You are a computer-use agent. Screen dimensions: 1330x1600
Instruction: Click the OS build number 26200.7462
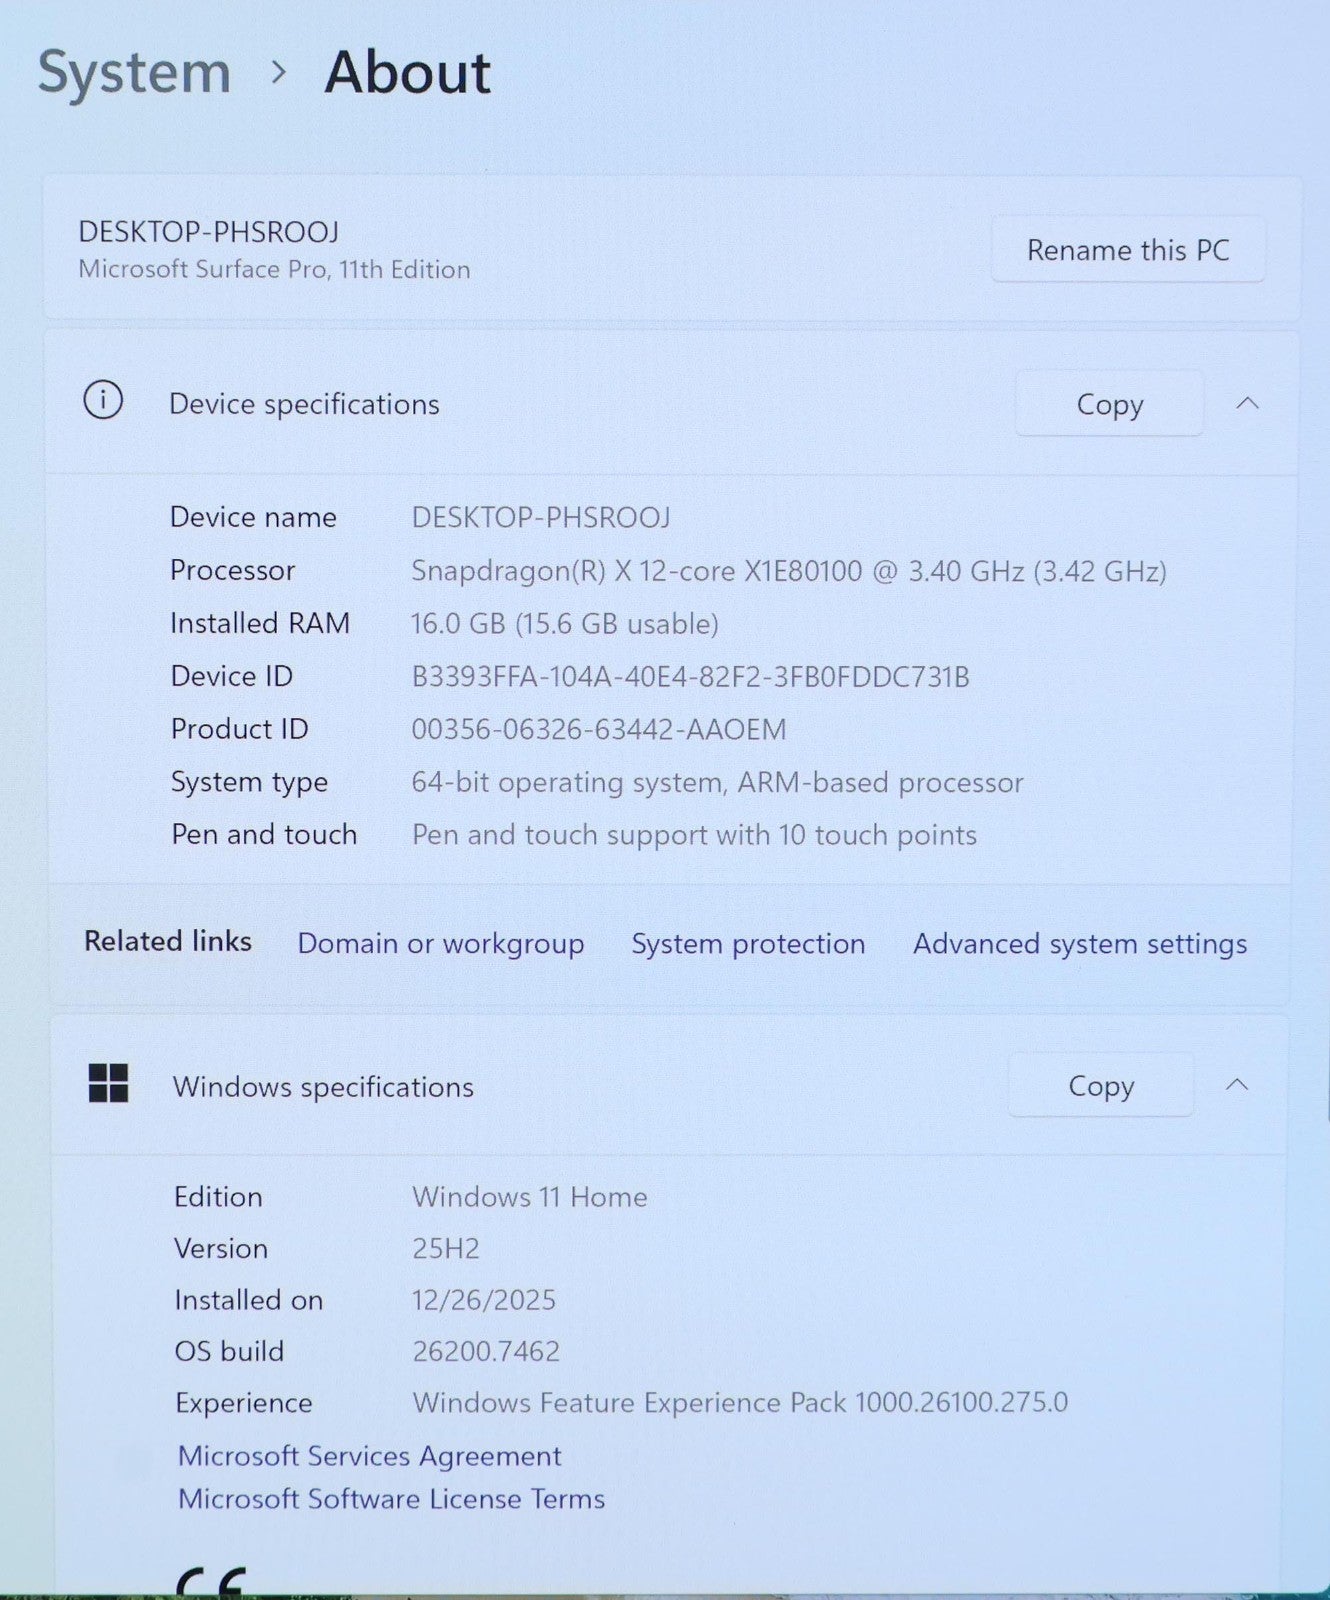click(485, 1351)
